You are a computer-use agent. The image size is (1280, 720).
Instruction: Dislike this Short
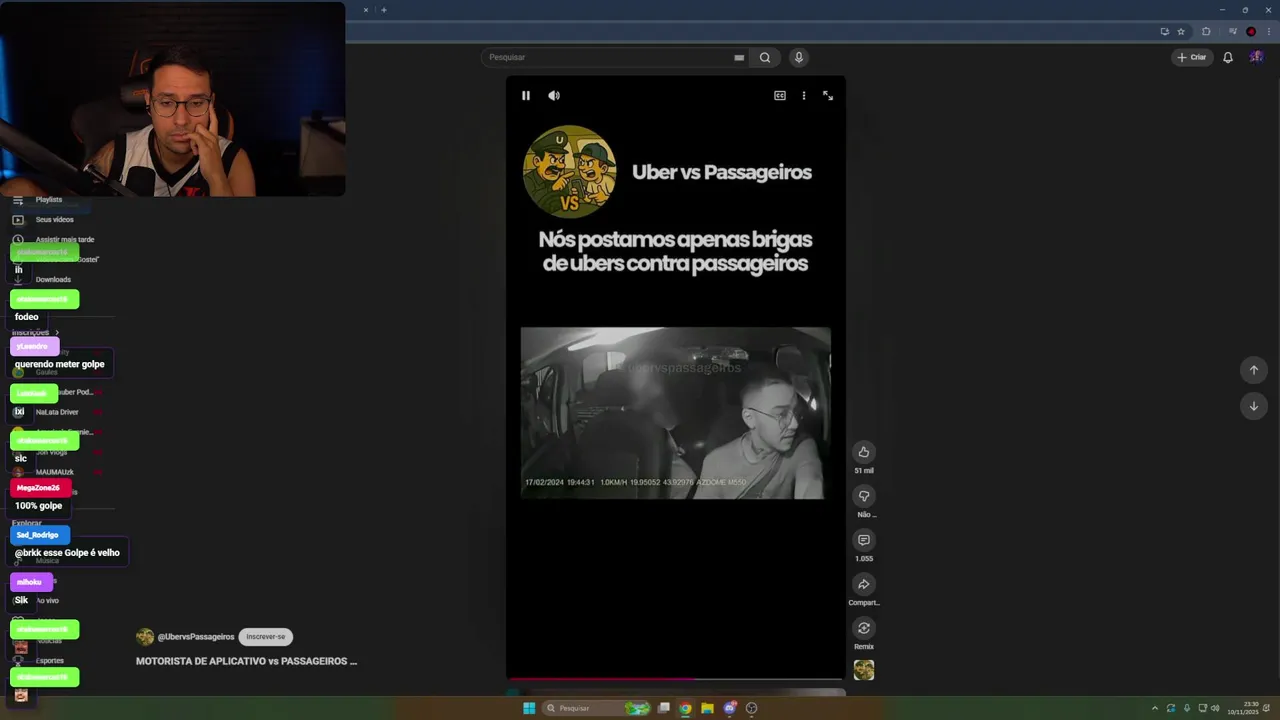864,496
